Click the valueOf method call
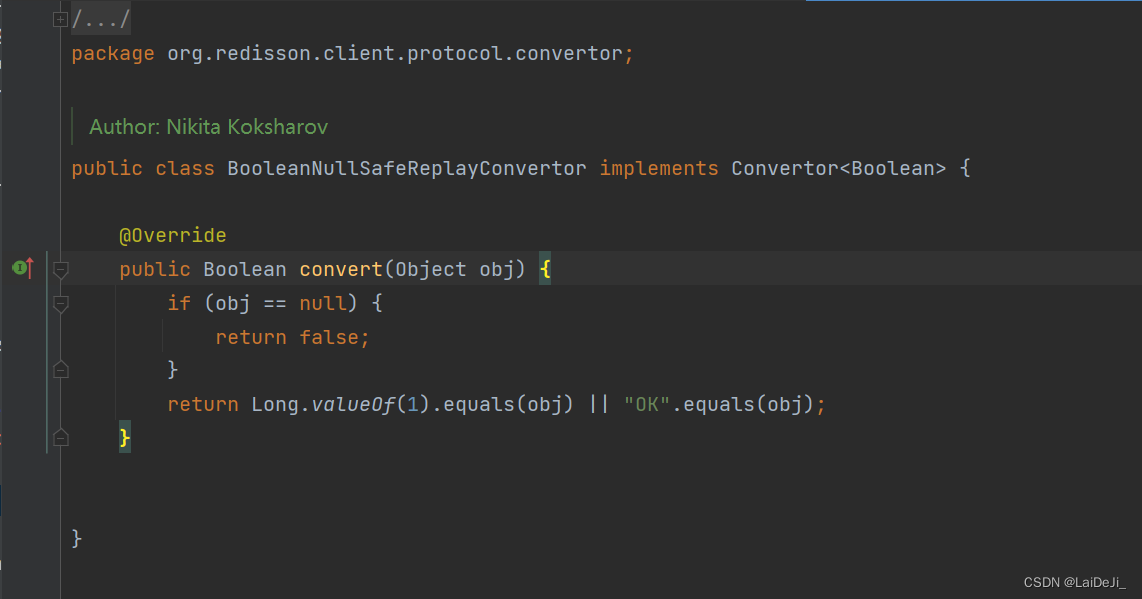Image resolution: width=1142 pixels, height=599 pixels. [x=354, y=404]
